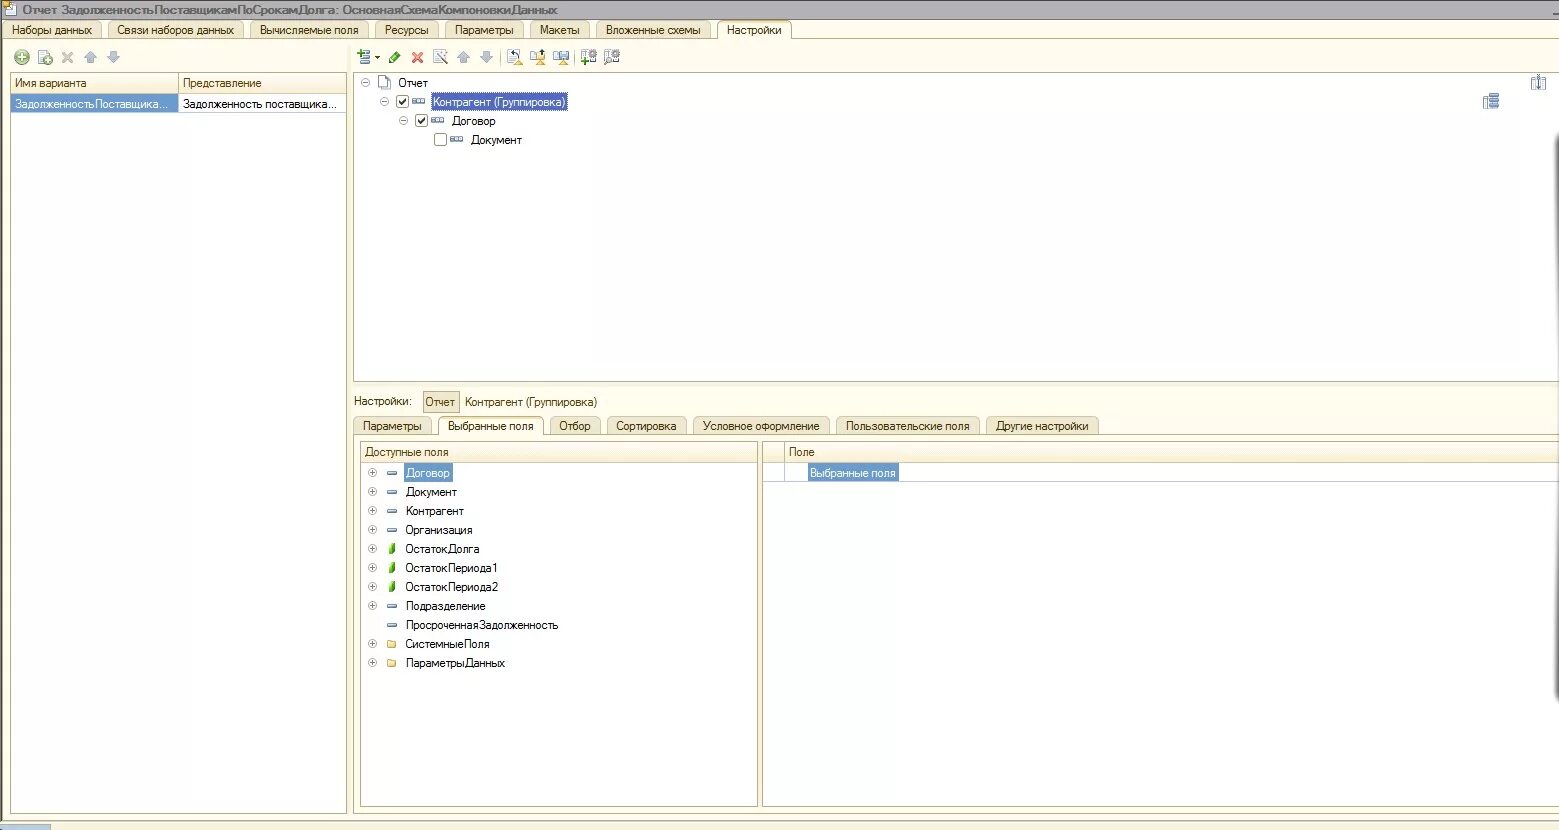
Task: Select the ЗадолженностьПоставщика variant row
Action: pos(178,104)
